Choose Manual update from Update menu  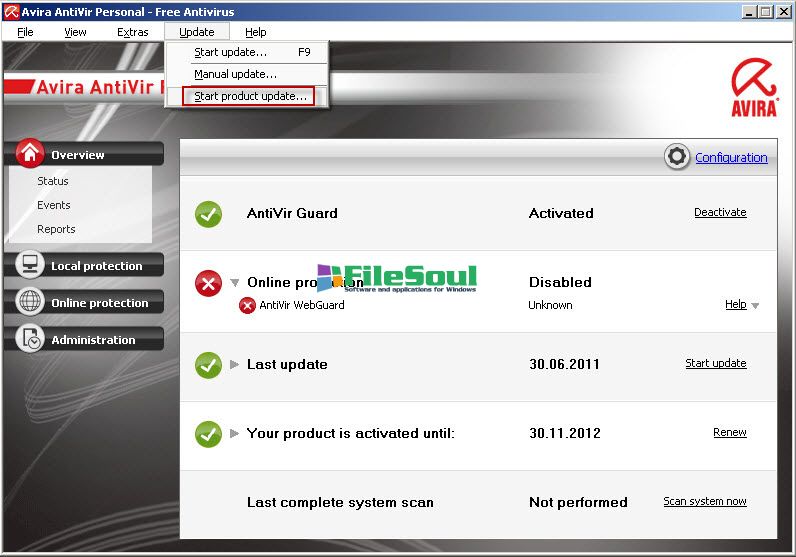(x=235, y=74)
